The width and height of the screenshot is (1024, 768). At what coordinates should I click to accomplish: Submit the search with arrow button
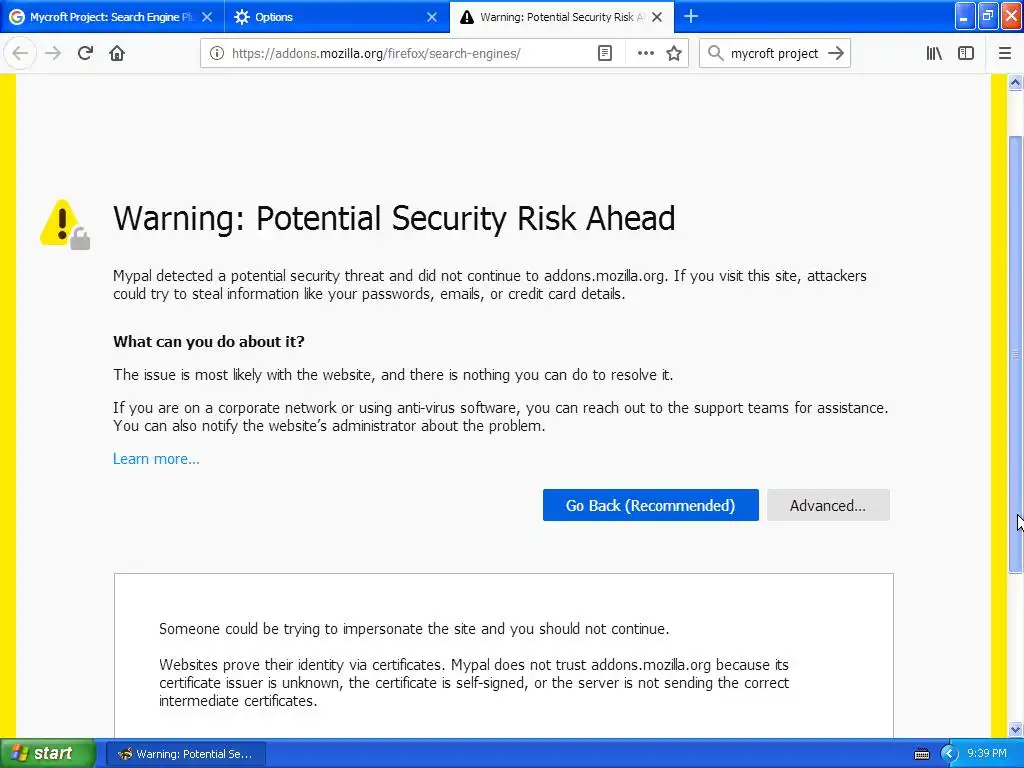(836, 53)
